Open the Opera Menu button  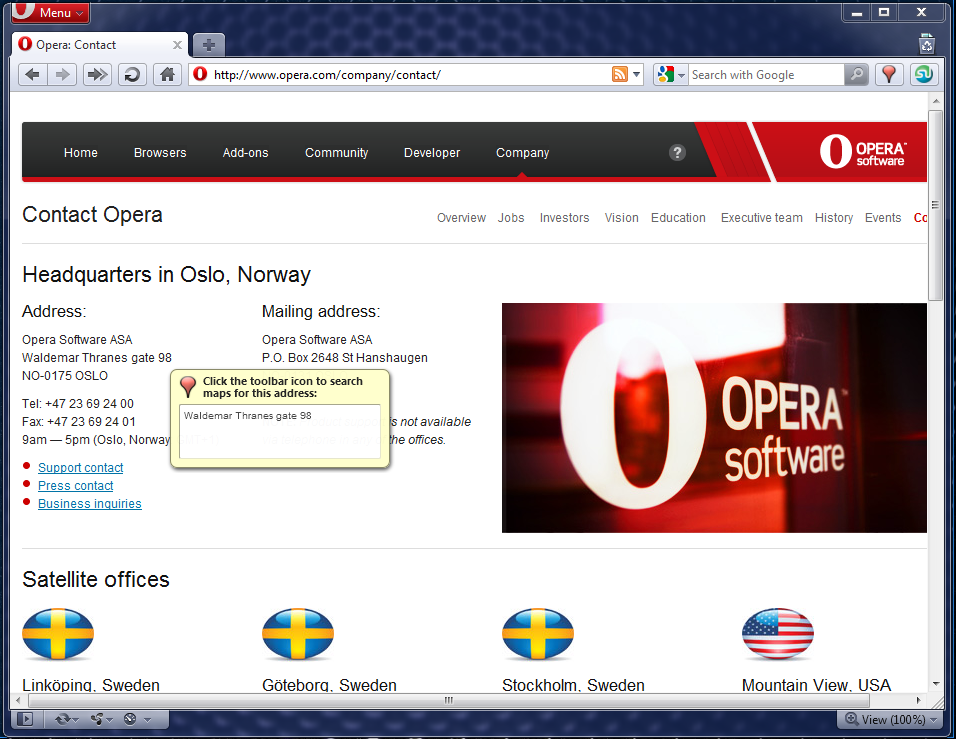[x=51, y=12]
